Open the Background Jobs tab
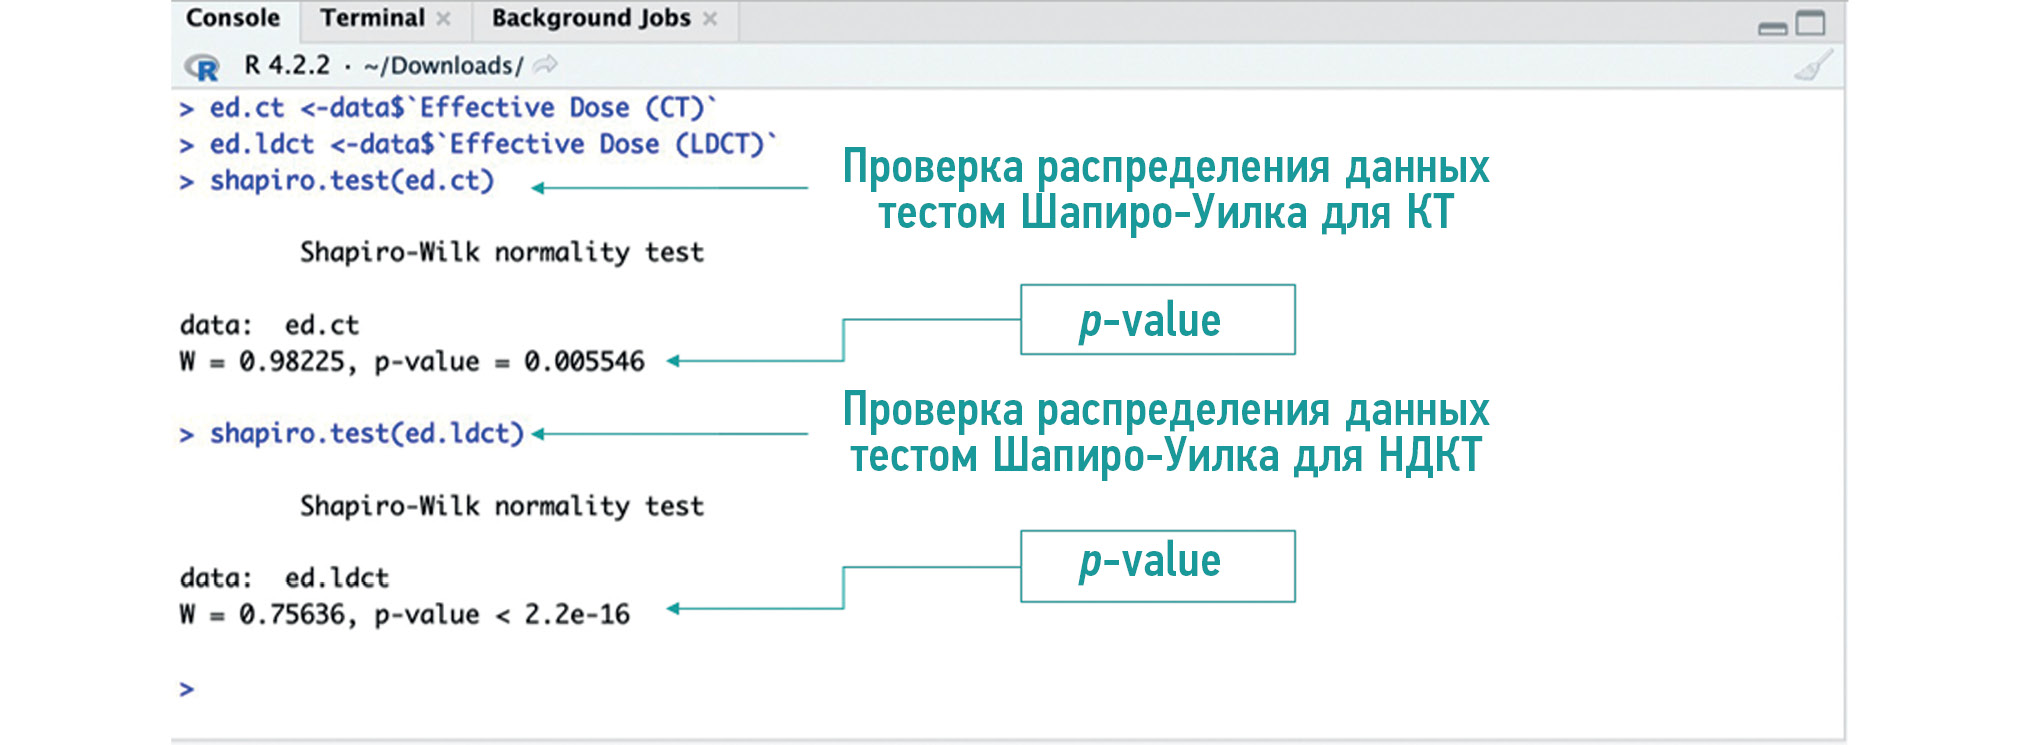This screenshot has width=2020, height=745. [x=590, y=19]
